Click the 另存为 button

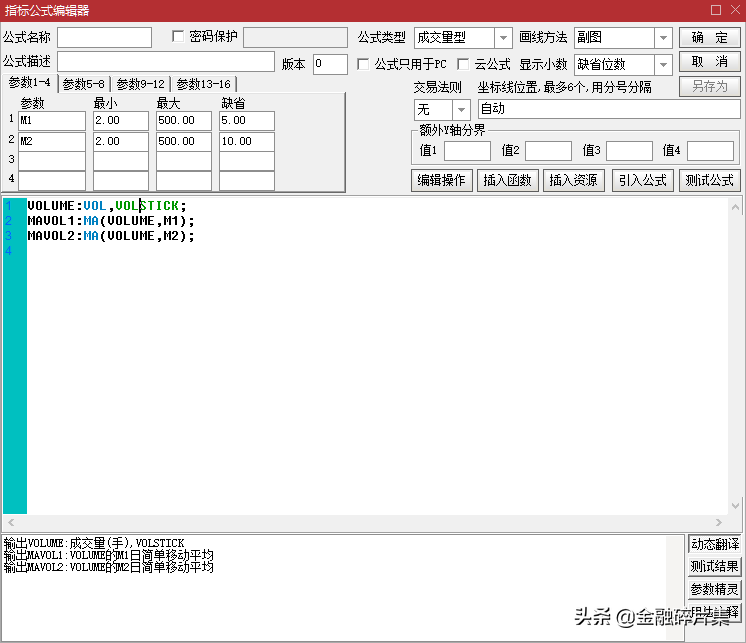pyautogui.click(x=709, y=87)
